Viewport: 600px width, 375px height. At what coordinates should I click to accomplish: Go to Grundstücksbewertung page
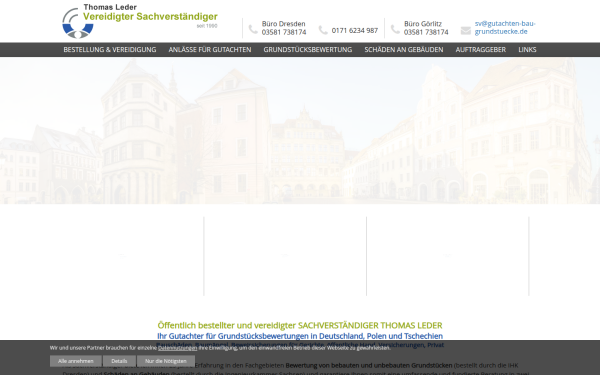click(308, 49)
